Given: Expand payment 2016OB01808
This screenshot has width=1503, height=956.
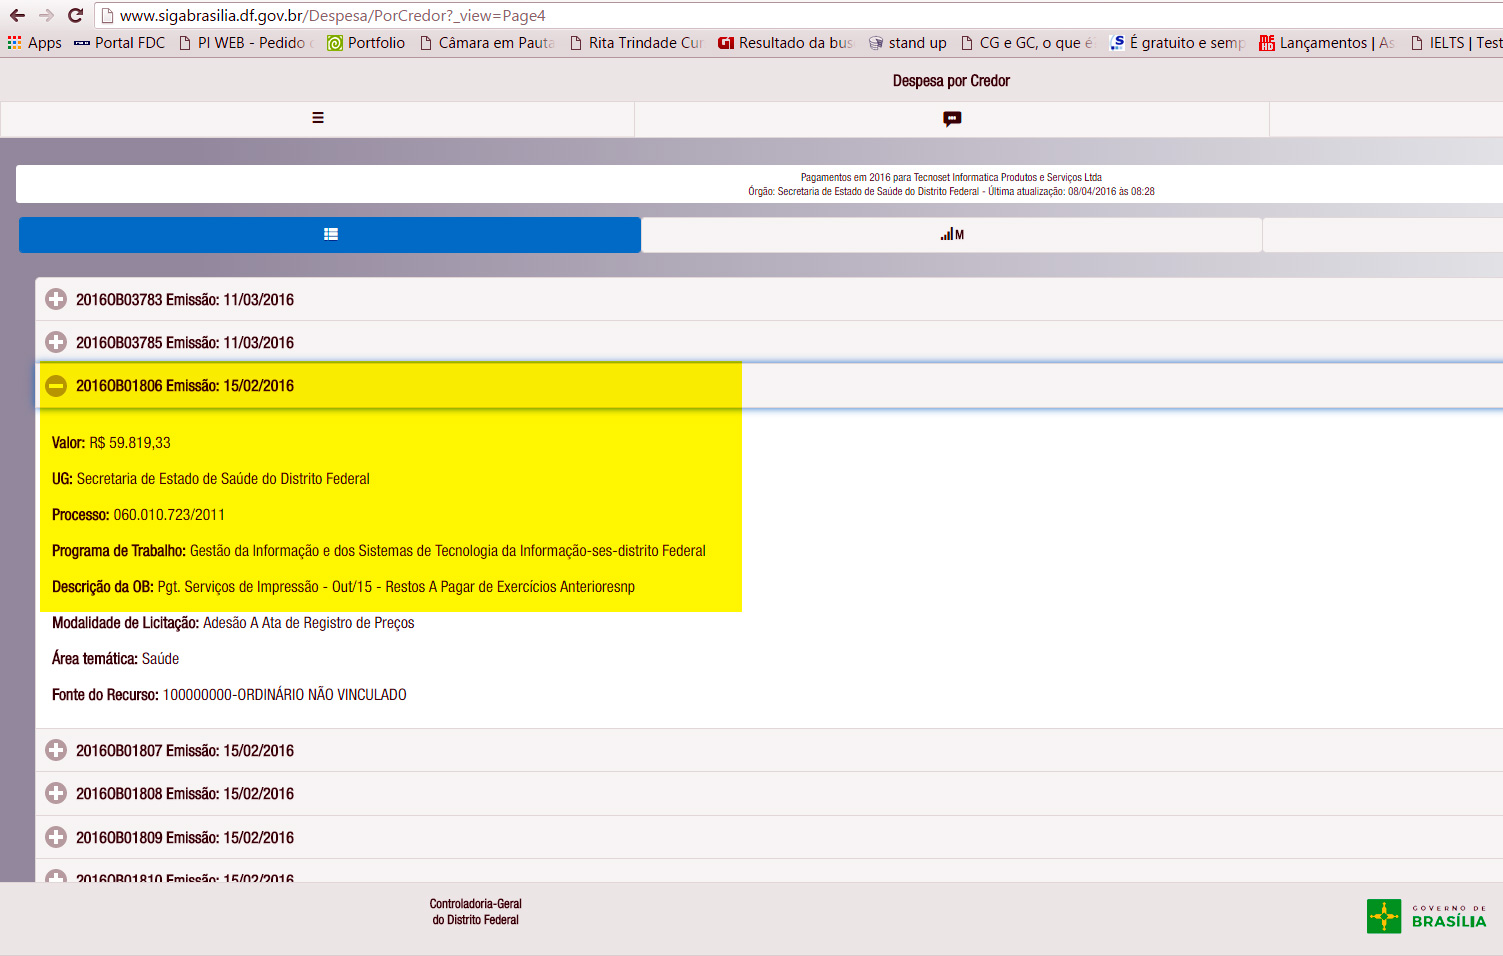Looking at the screenshot, I should (x=56, y=794).
